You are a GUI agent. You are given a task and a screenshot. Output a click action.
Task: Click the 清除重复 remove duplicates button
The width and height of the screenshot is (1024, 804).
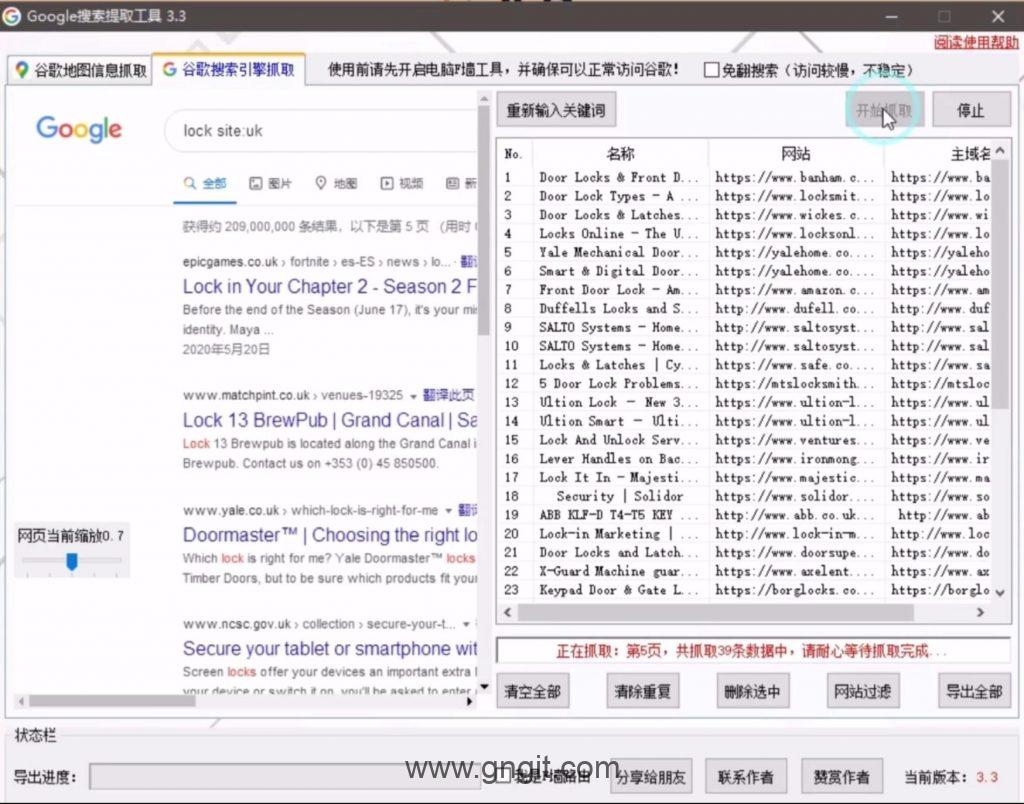point(643,691)
